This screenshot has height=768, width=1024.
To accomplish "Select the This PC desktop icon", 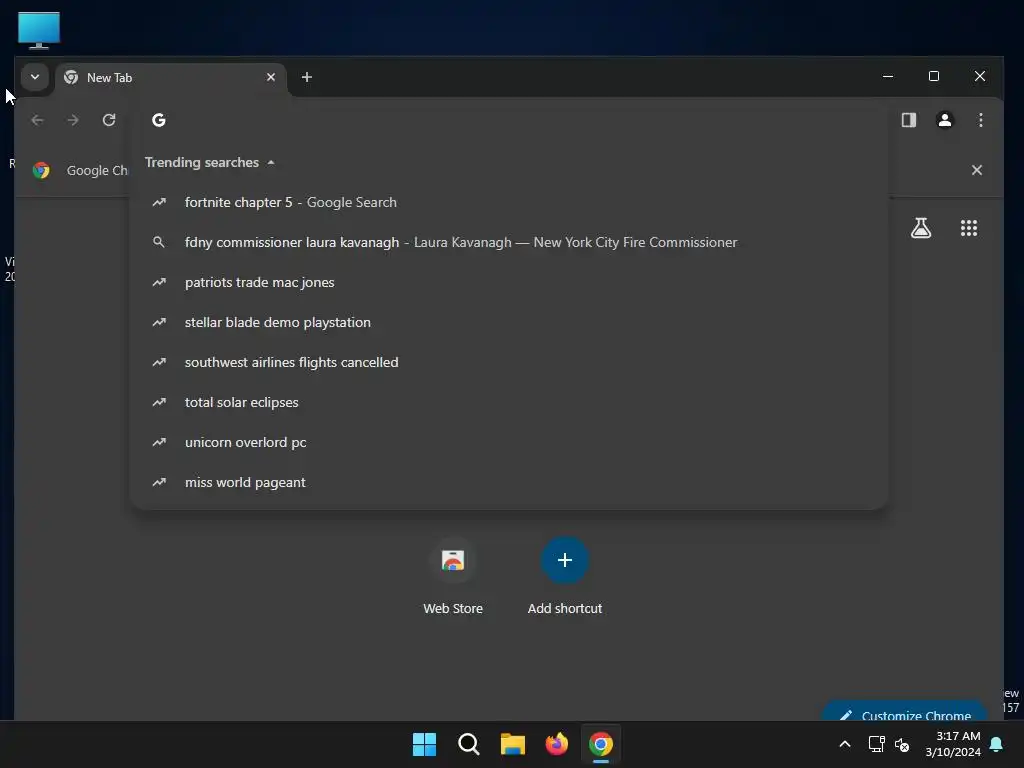I will tap(39, 31).
